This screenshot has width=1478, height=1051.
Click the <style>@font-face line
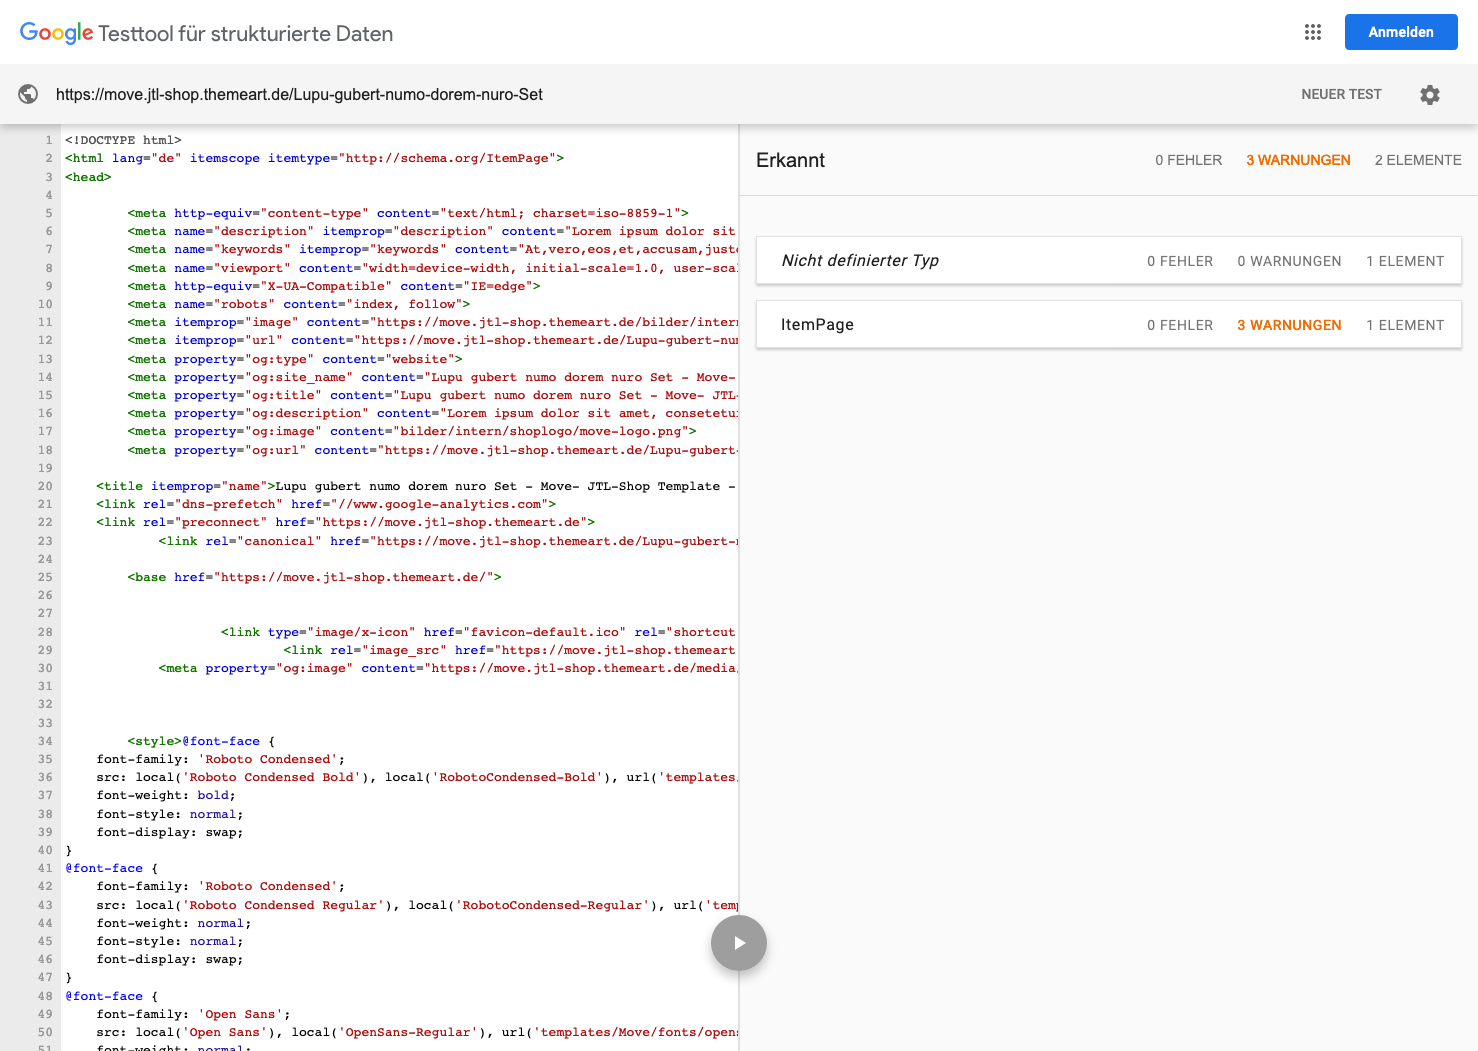201,741
